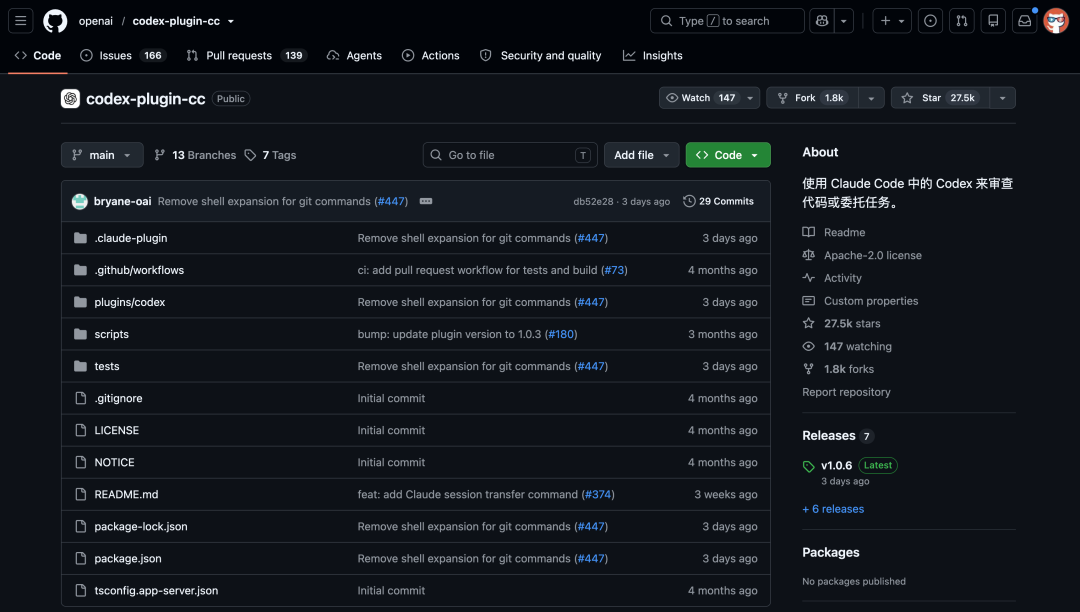Click bryane-oai's avatar
This screenshot has width=1080, height=612.
click(80, 201)
